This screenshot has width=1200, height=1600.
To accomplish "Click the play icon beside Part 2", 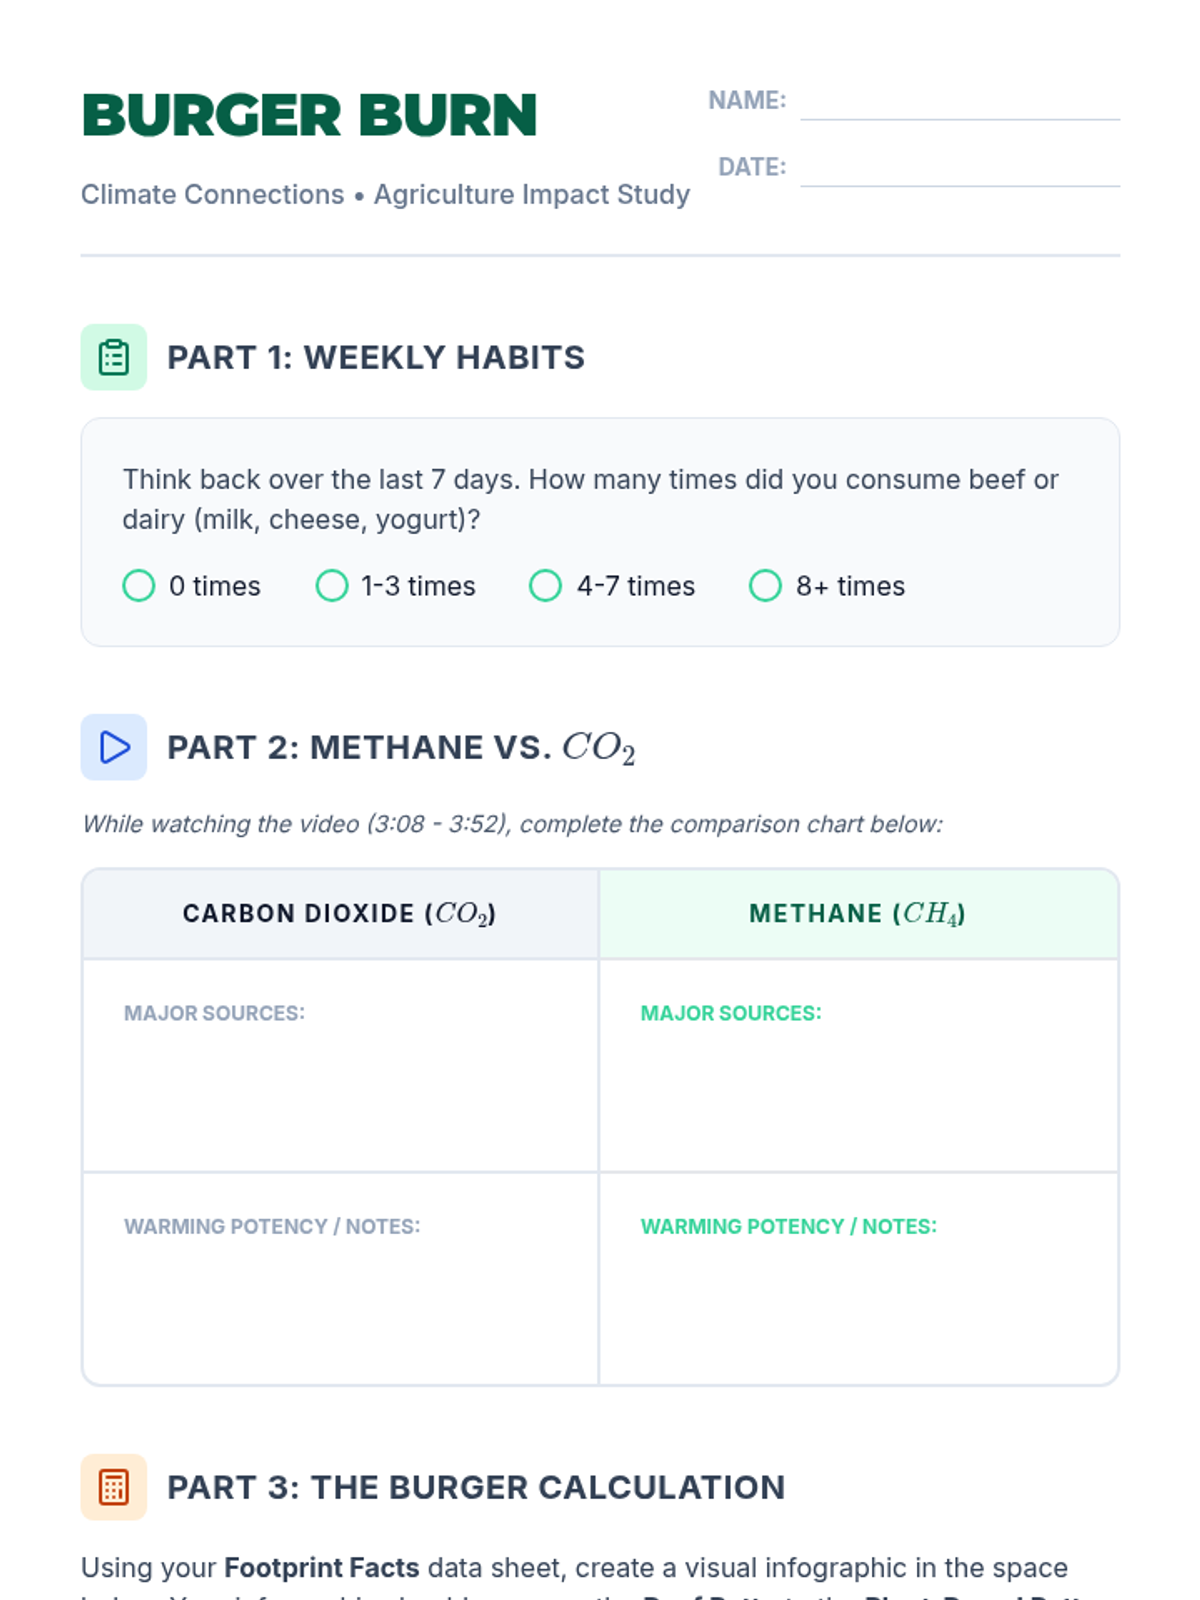I will pyautogui.click(x=114, y=747).
